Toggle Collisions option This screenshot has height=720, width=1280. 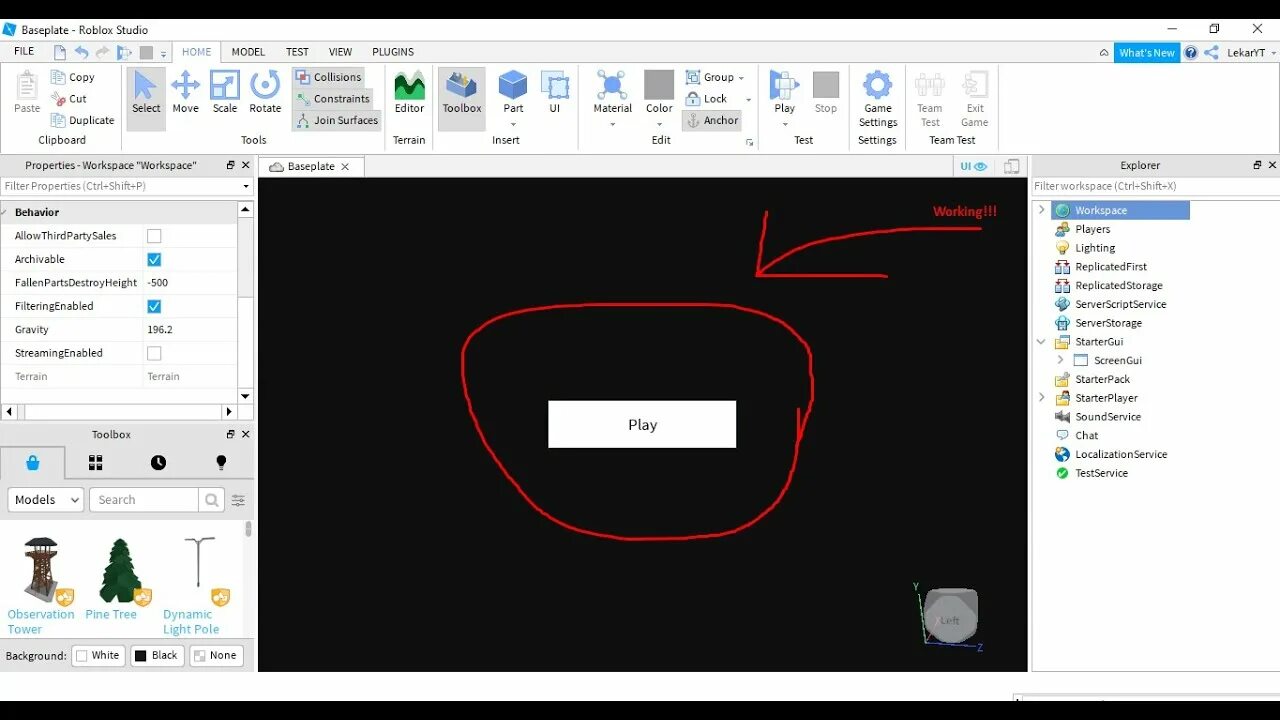328,77
